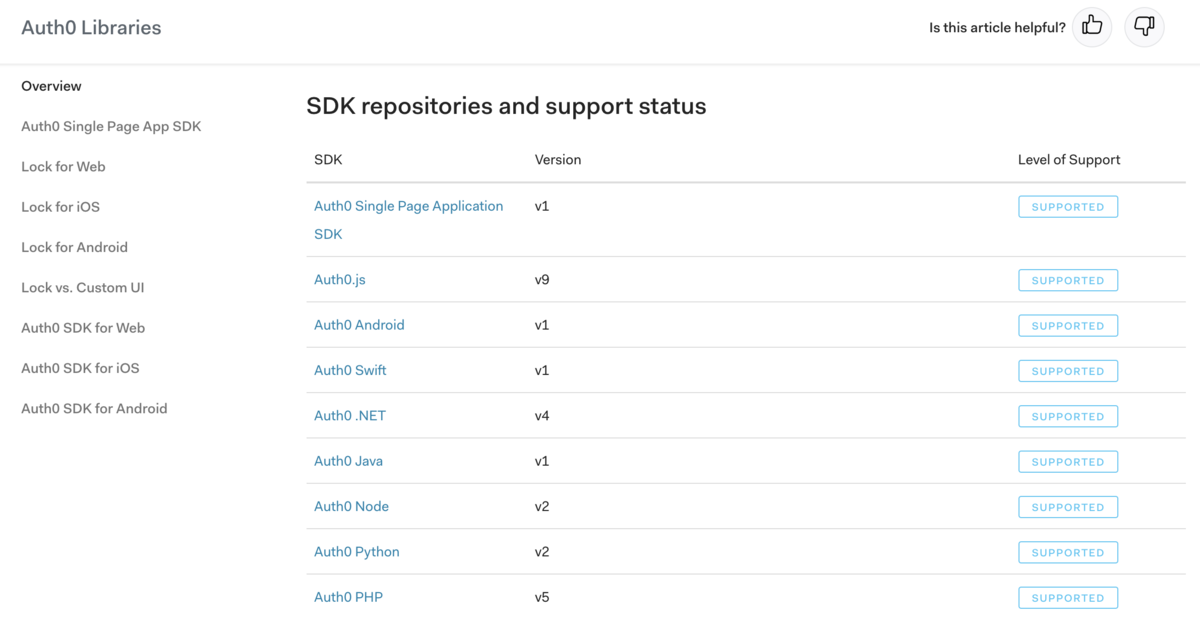This screenshot has width=1200, height=634.
Task: Select Lock for Web in sidebar
Action: pyautogui.click(x=63, y=166)
